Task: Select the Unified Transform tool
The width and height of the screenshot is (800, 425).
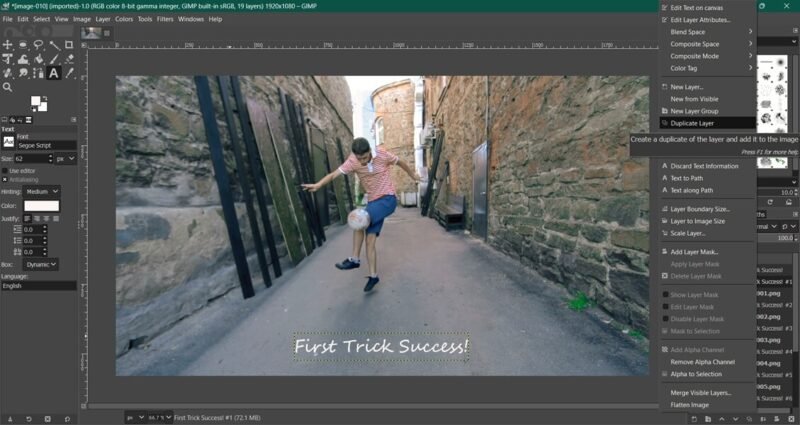Action: [x=8, y=59]
